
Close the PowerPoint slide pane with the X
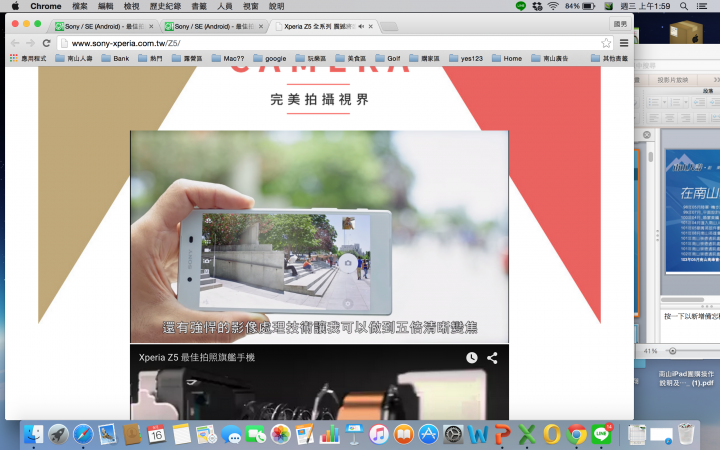tap(647, 135)
